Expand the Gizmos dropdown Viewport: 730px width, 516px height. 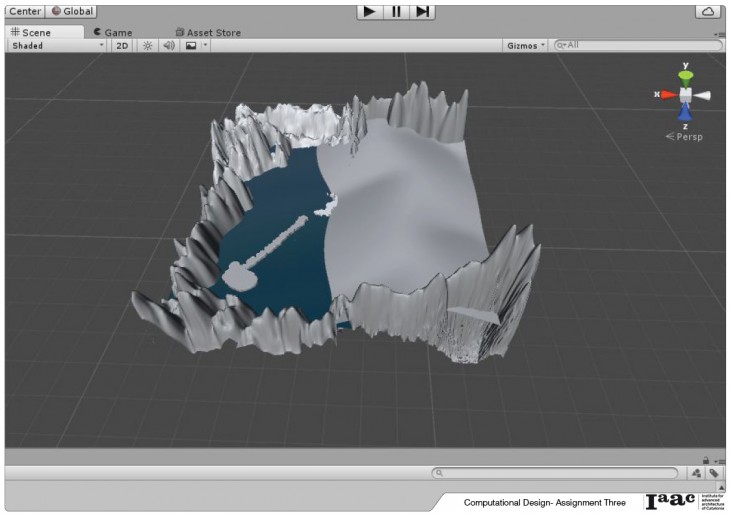click(526, 45)
